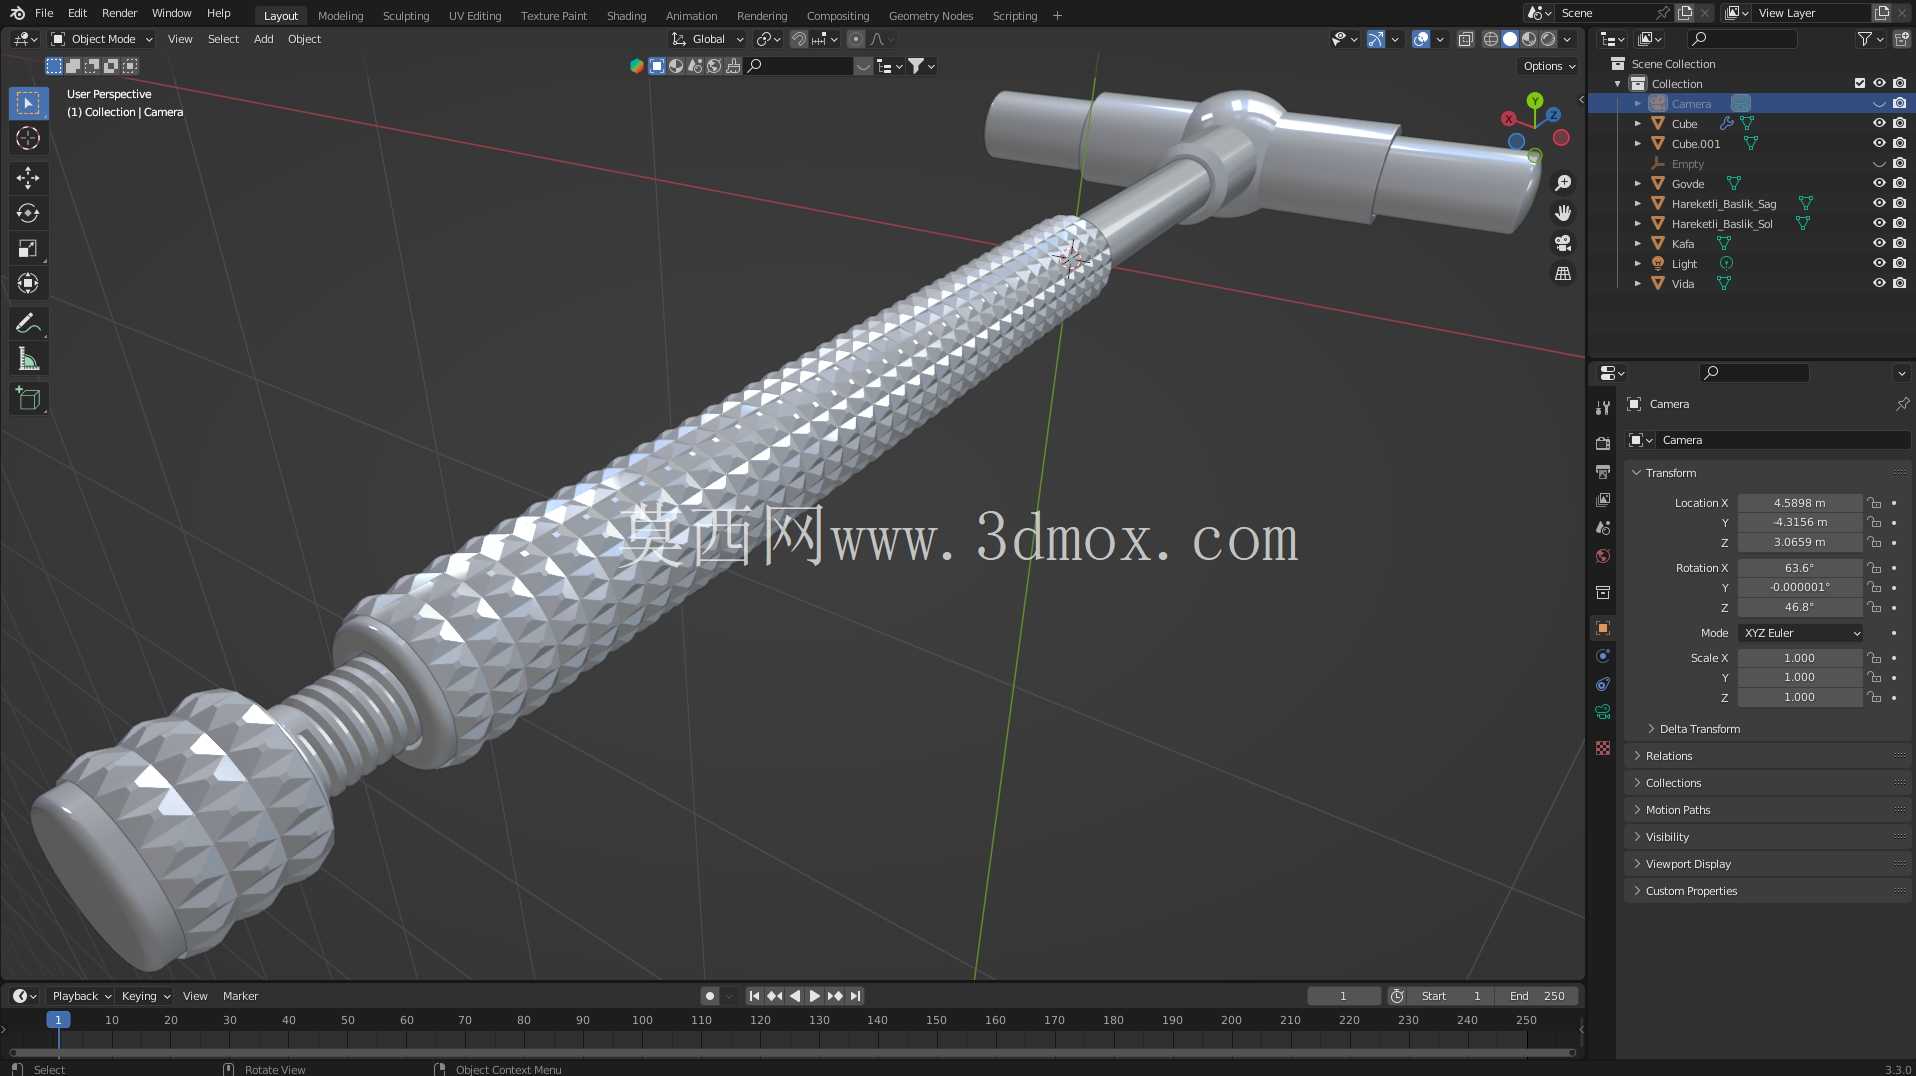
Task: Toggle auto keying record button
Action: pyautogui.click(x=709, y=996)
